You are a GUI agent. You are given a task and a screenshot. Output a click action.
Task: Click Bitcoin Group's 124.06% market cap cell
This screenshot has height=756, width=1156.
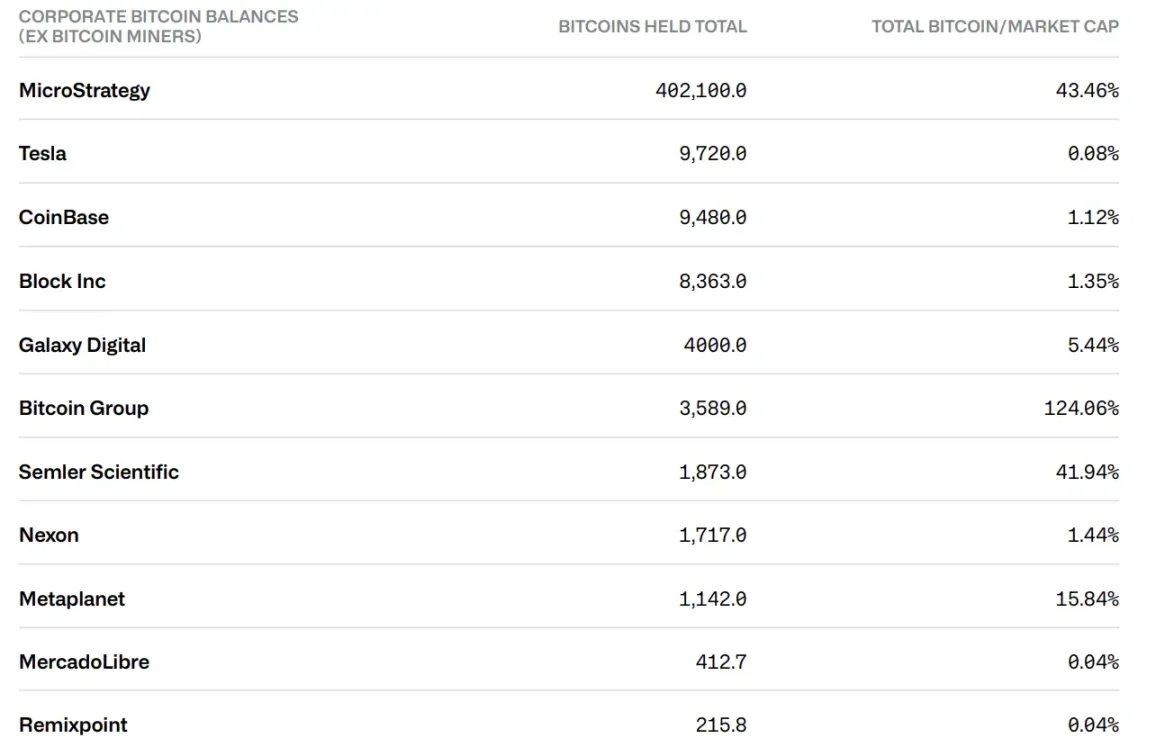coord(1082,409)
